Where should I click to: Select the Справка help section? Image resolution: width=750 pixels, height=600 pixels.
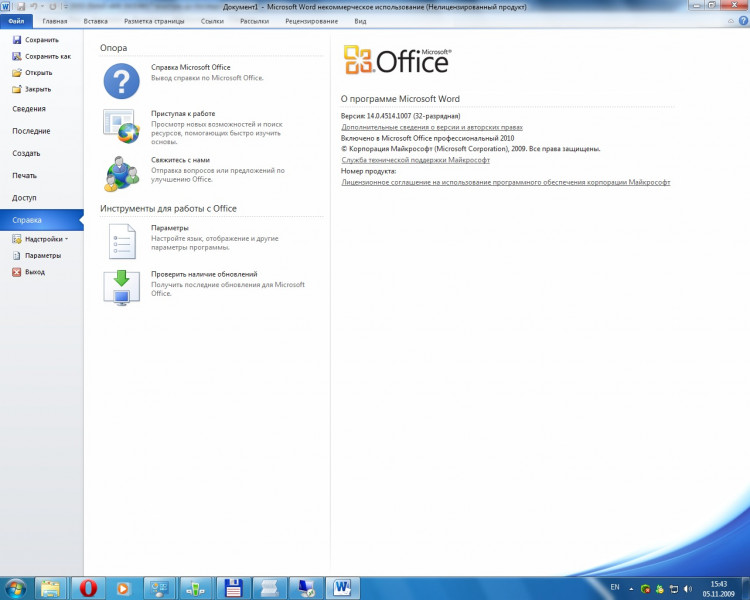point(42,220)
